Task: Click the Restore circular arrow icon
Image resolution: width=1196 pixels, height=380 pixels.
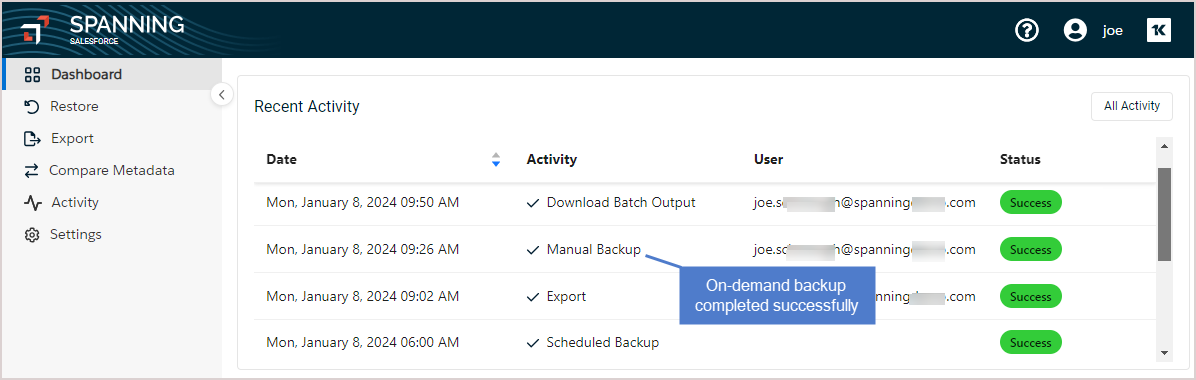Action: [31, 107]
